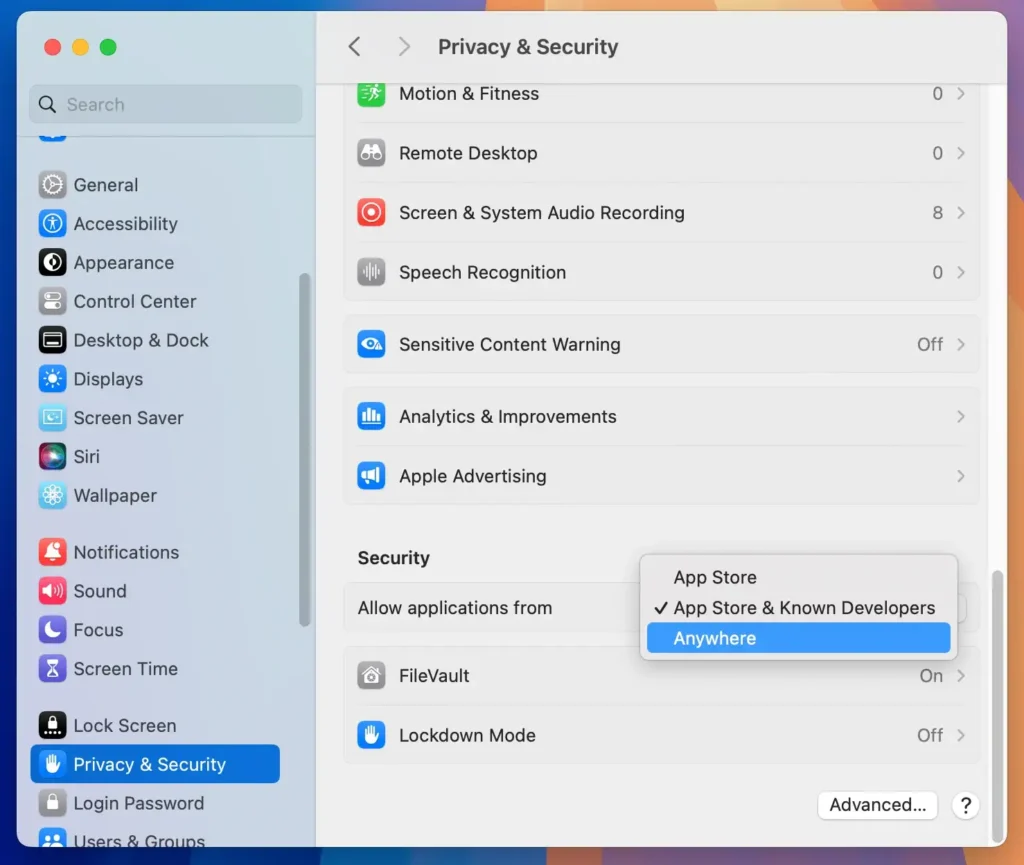Click the Motion & Fitness runner icon
Image resolution: width=1024 pixels, height=865 pixels.
point(371,94)
